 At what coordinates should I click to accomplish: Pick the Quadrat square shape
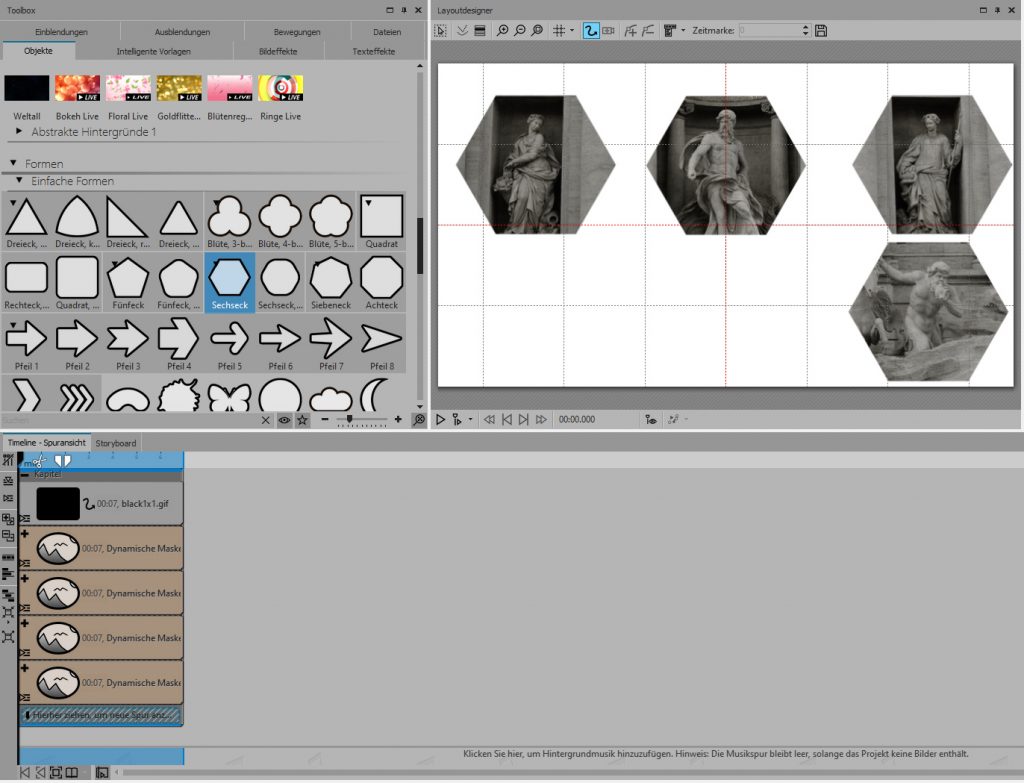pos(381,216)
